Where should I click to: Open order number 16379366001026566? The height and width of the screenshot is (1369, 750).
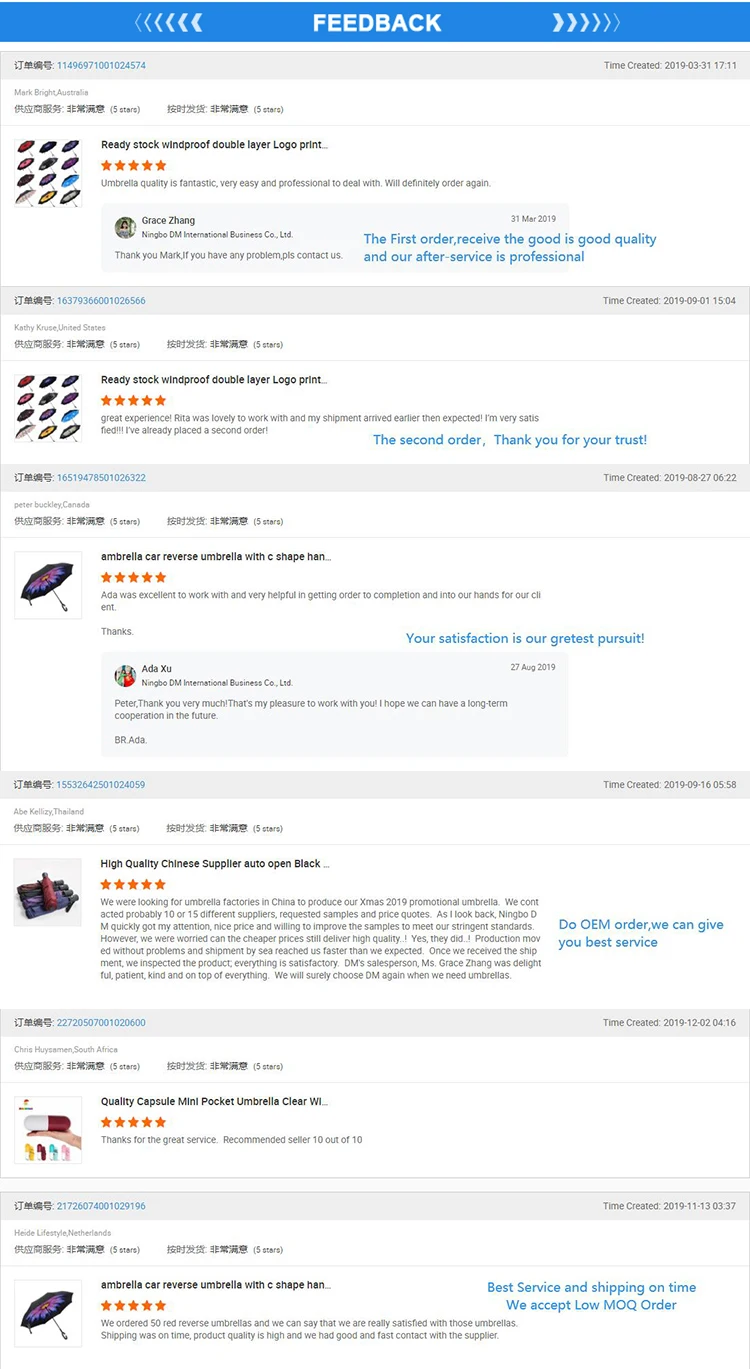coord(101,301)
